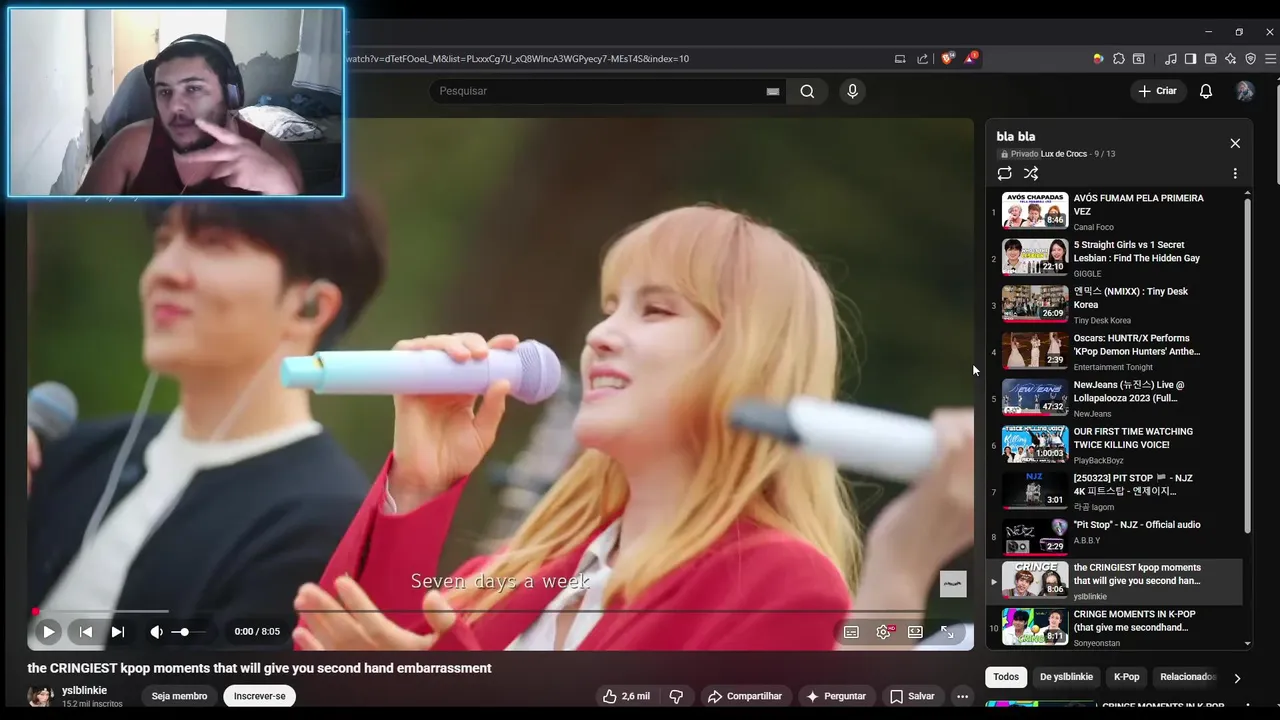
Task: Click the browser address bar URL
Action: coord(517,59)
